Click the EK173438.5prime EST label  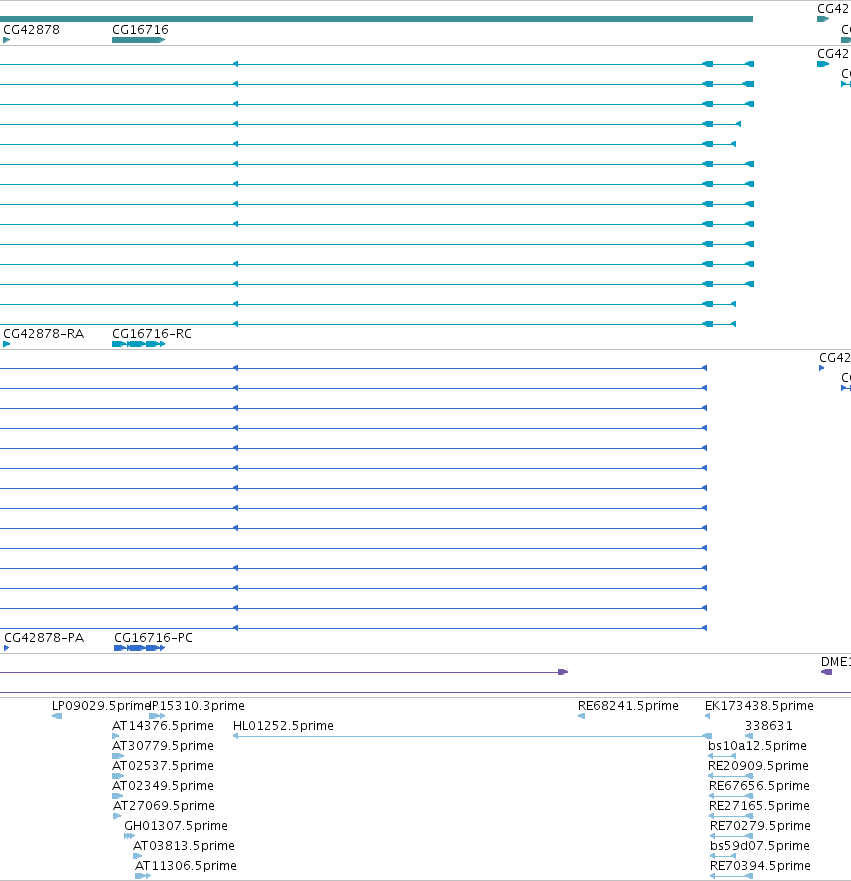click(759, 706)
